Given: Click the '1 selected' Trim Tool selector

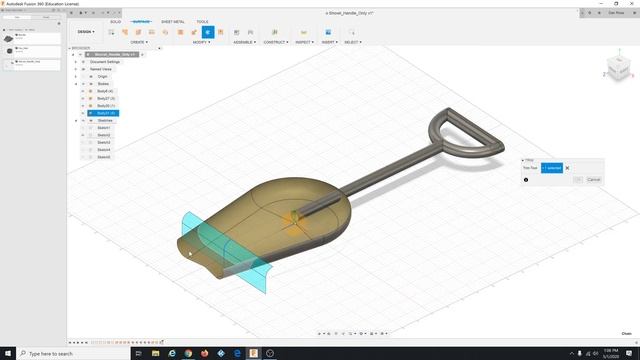Looking at the screenshot, I should tap(552, 168).
